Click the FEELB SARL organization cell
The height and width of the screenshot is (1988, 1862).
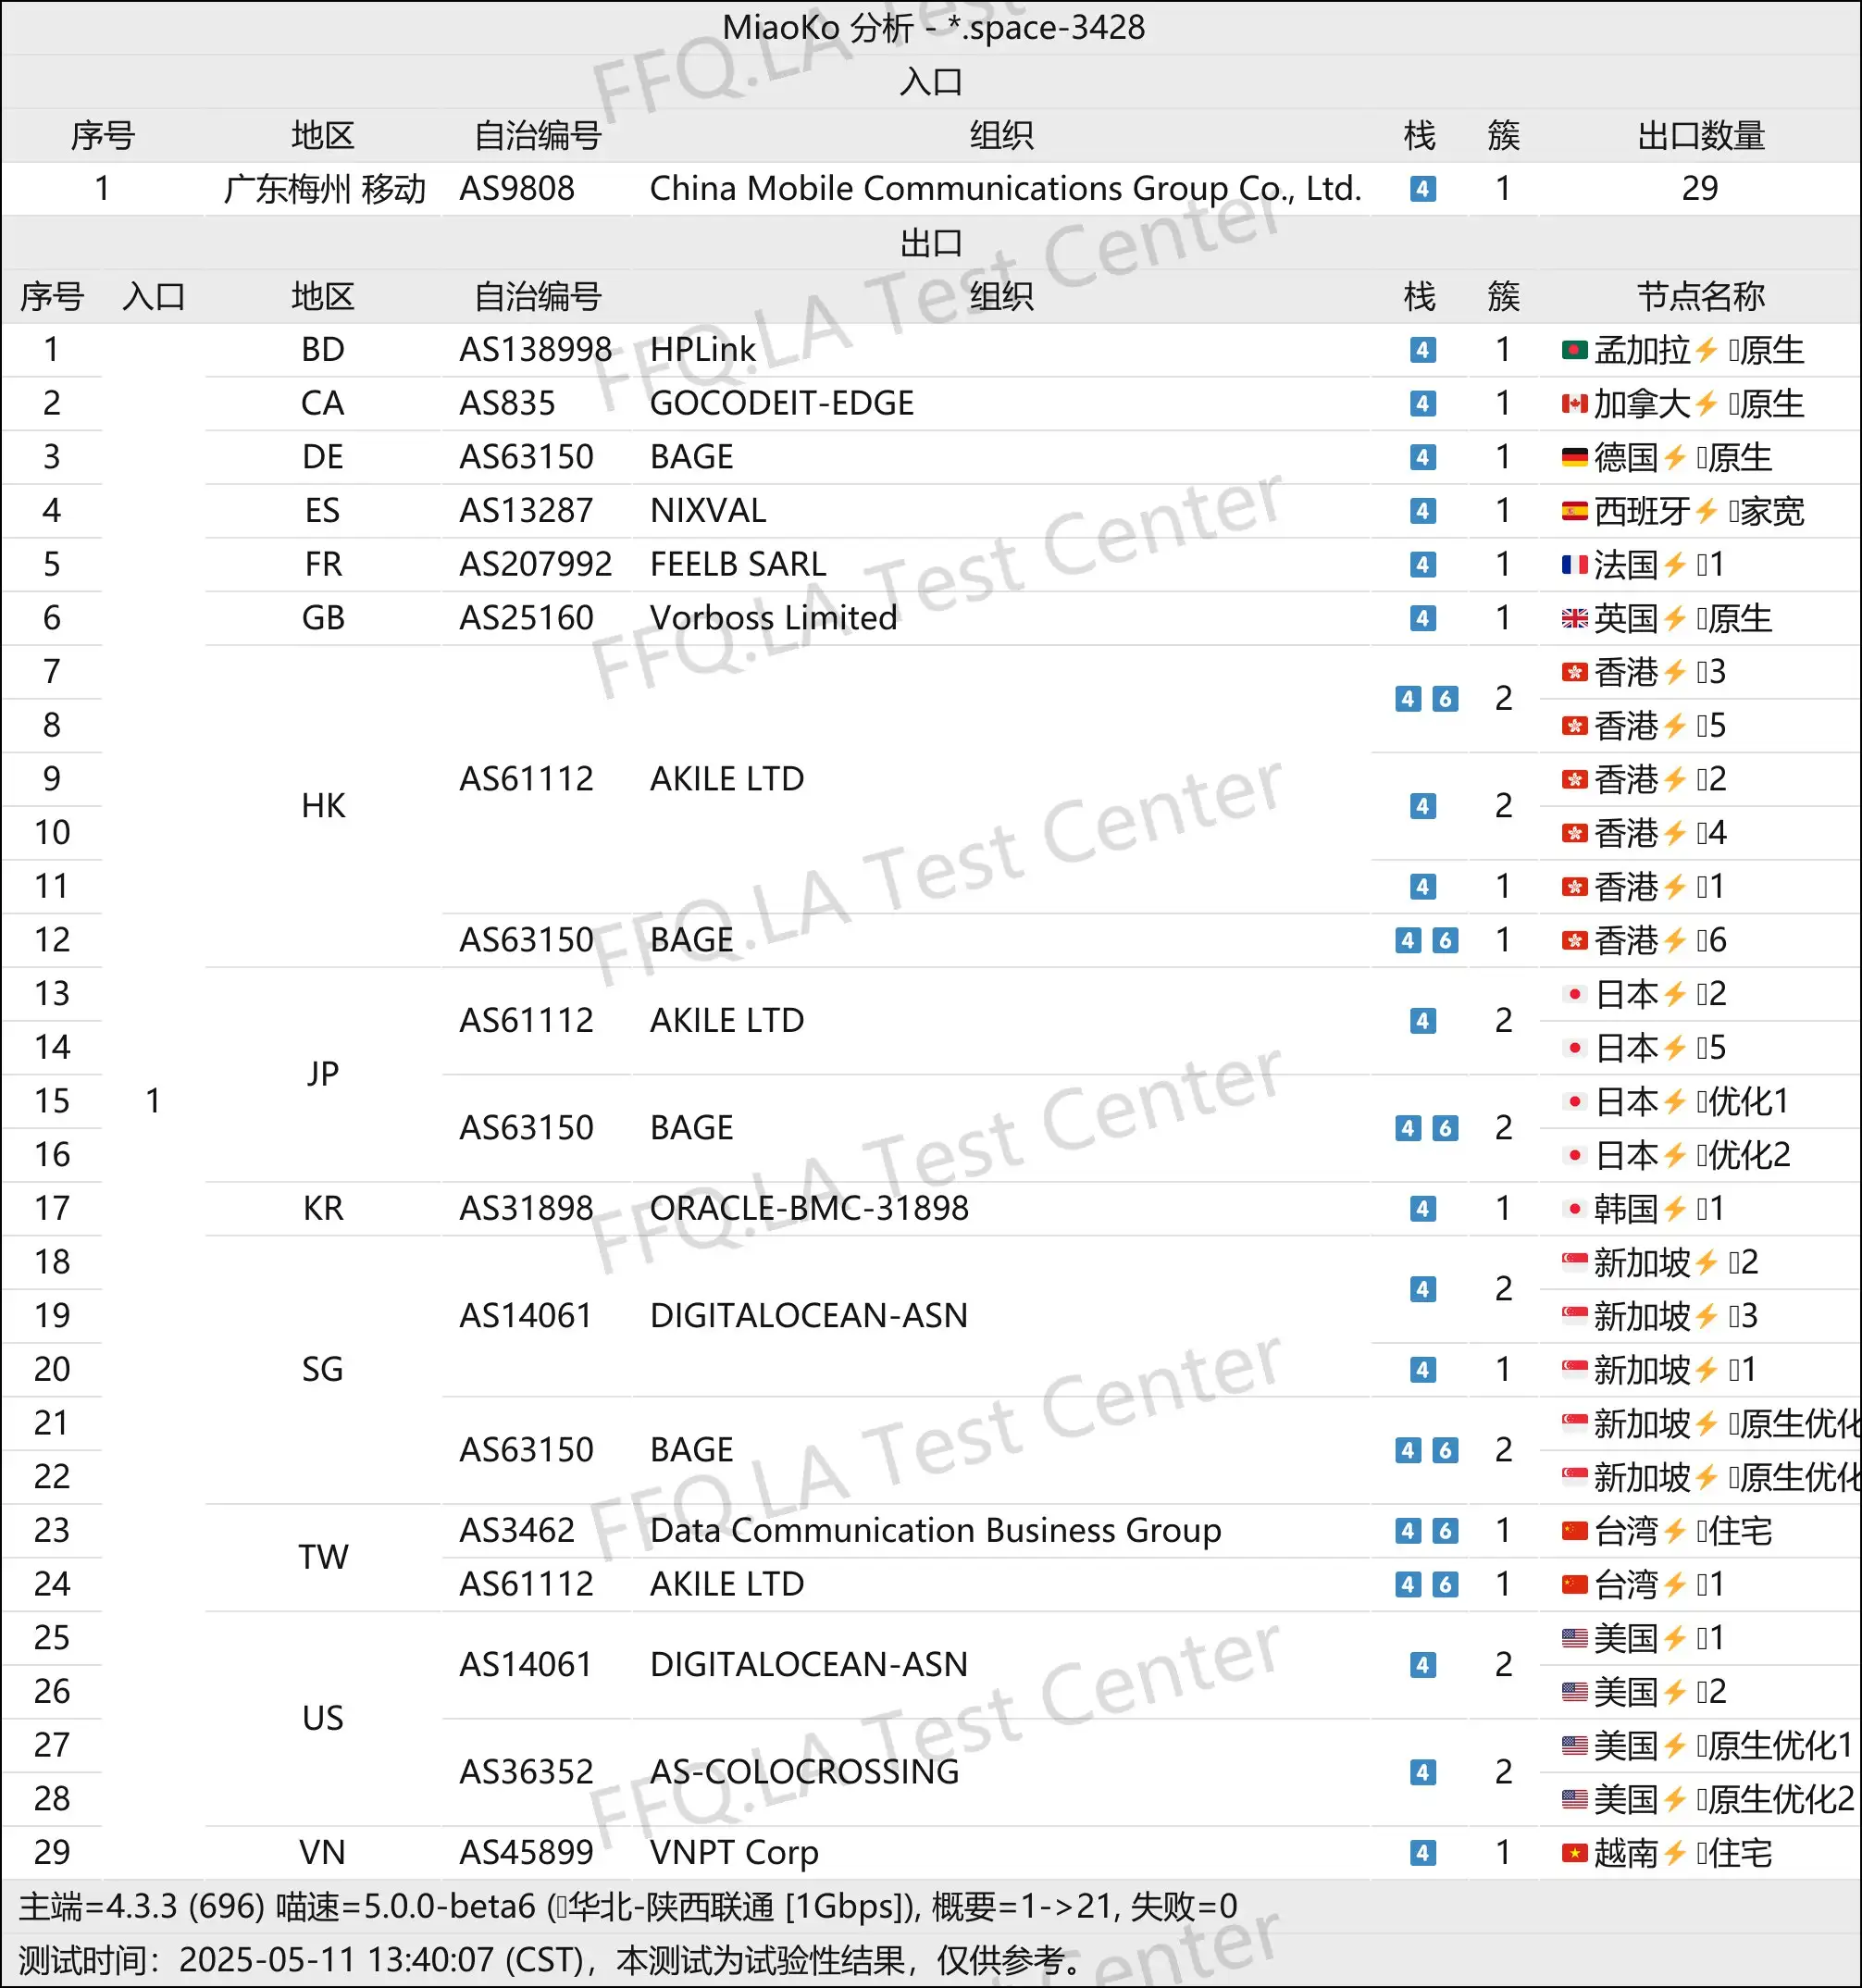pyautogui.click(x=738, y=565)
